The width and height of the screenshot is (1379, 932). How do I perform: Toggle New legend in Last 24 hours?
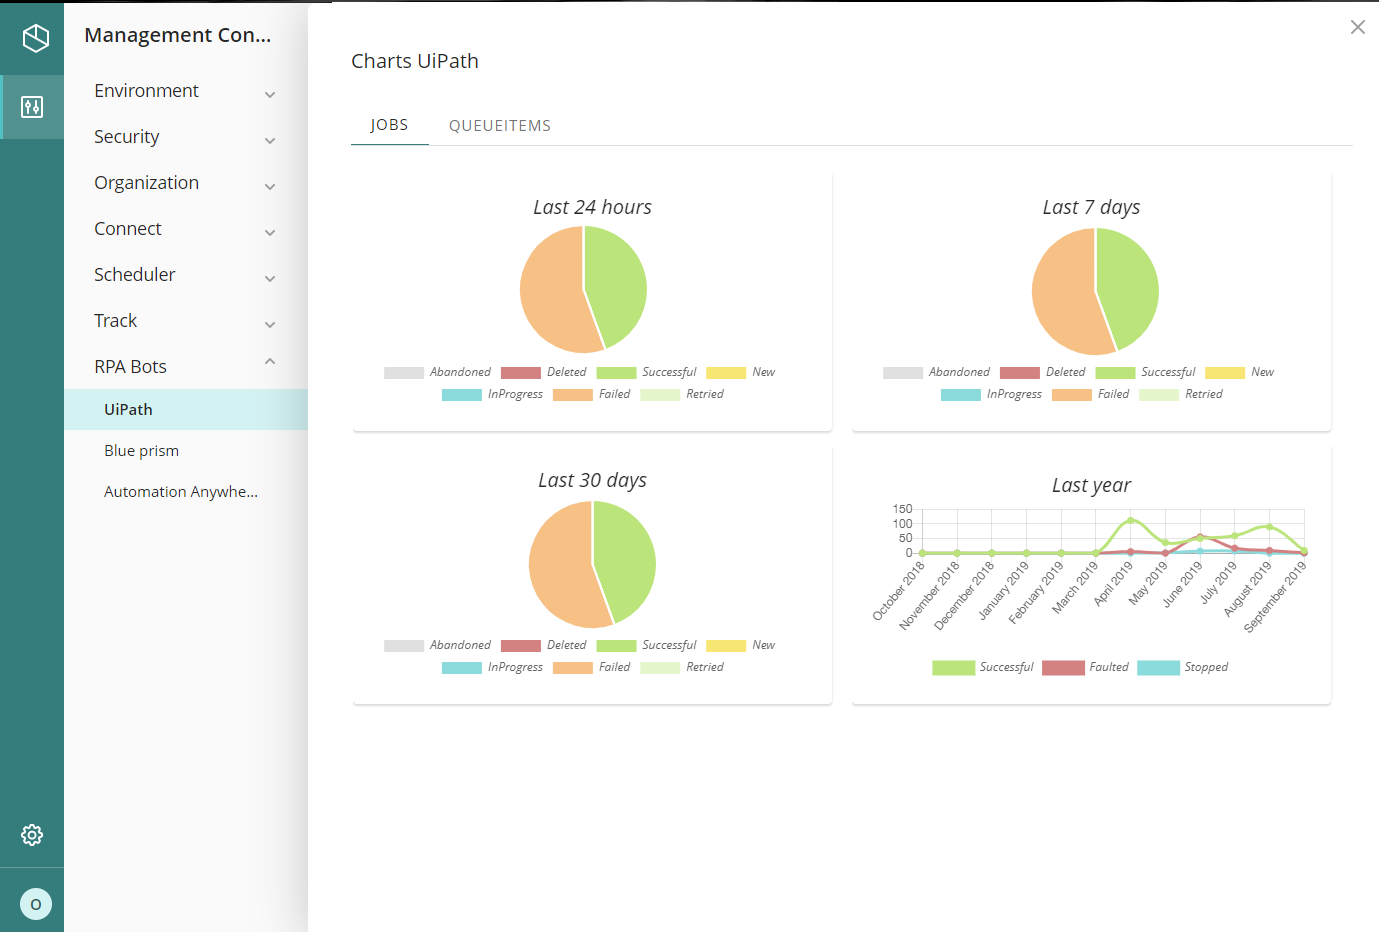[x=740, y=372]
